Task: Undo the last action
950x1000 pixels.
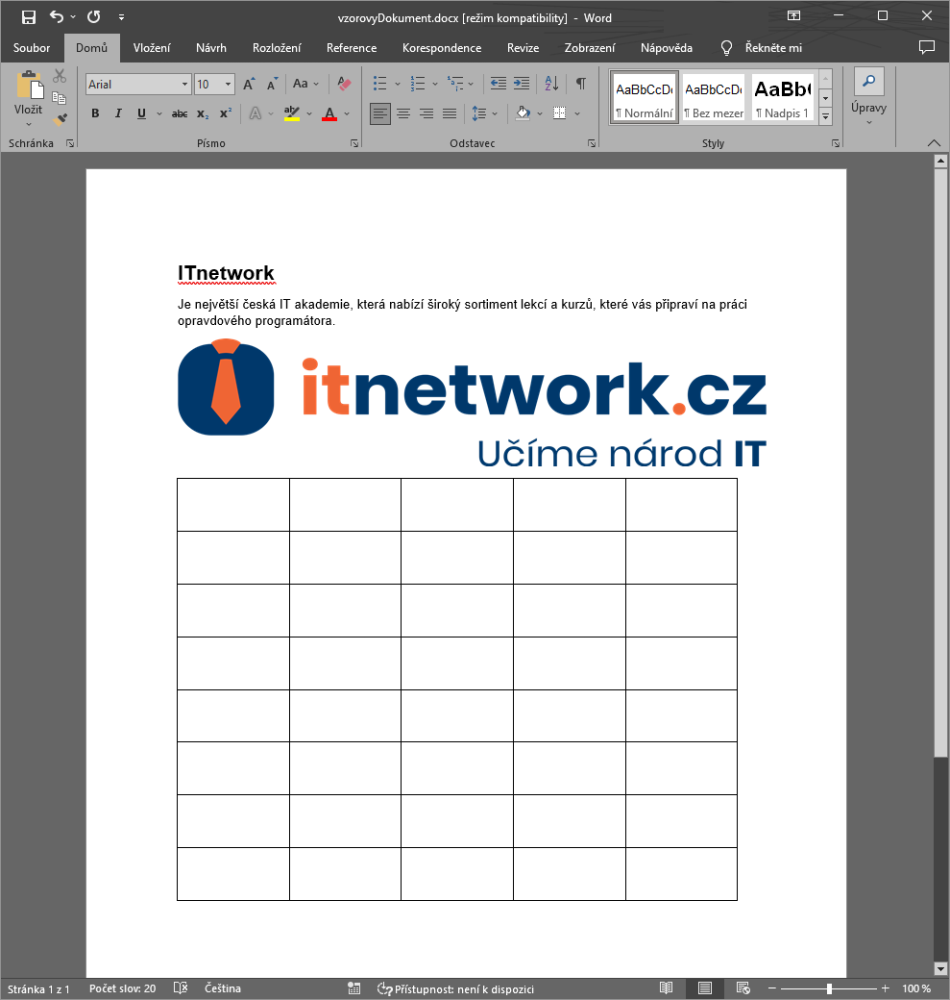Action: point(57,17)
